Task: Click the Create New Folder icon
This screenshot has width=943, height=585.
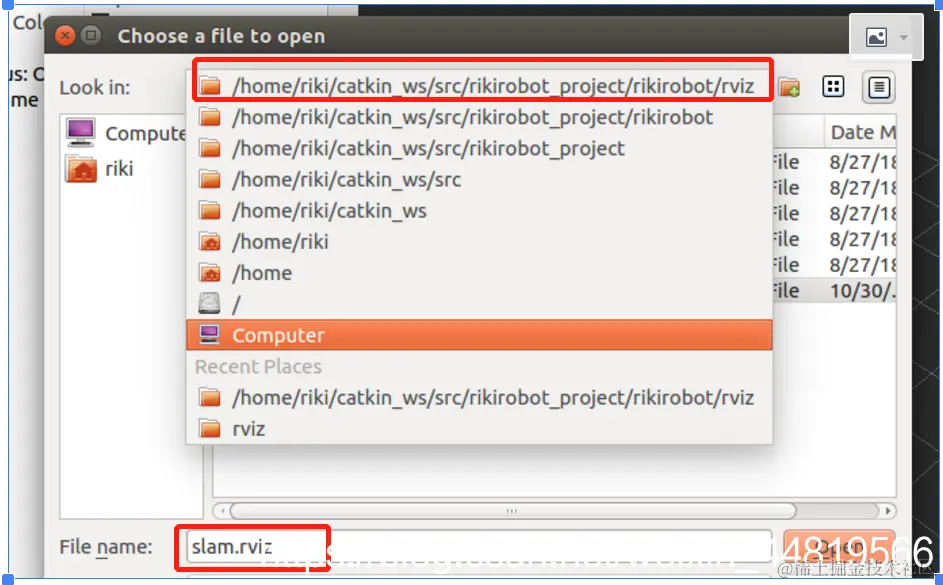Action: point(789,88)
